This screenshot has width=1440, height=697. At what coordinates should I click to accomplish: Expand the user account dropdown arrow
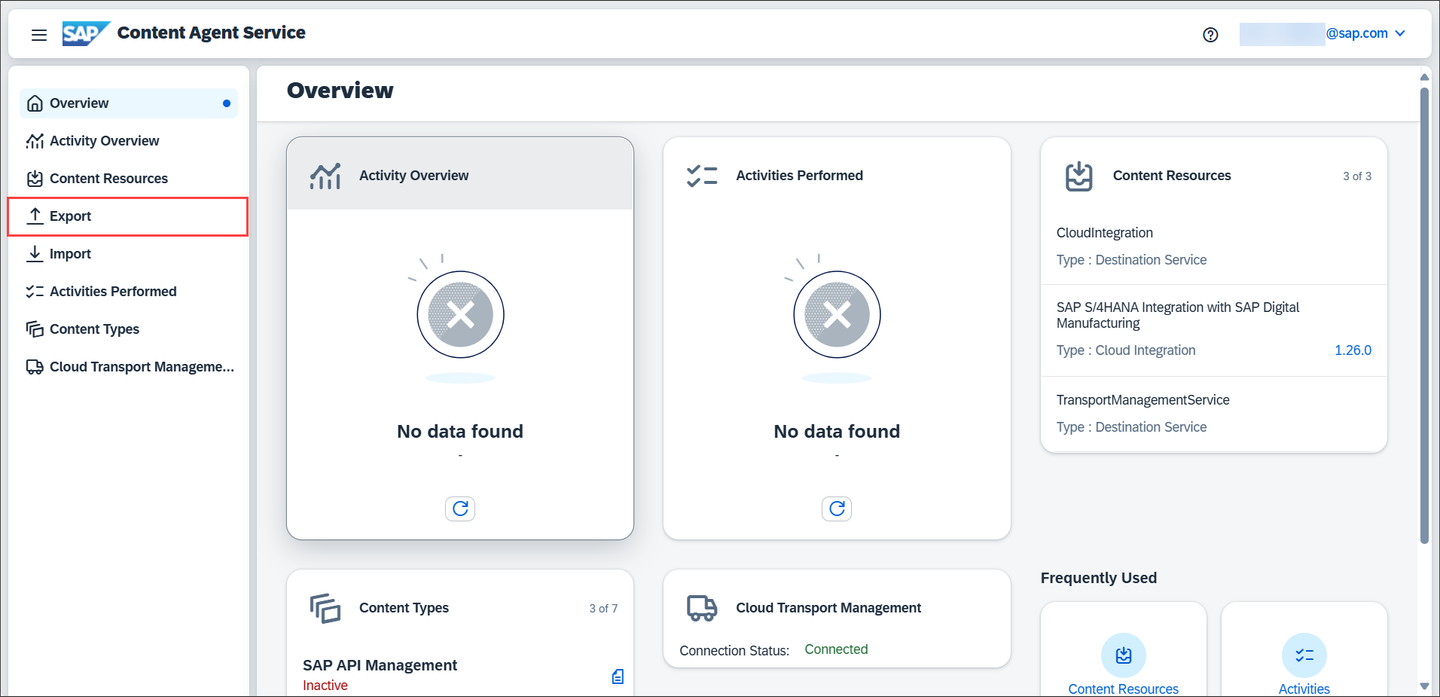point(1400,34)
